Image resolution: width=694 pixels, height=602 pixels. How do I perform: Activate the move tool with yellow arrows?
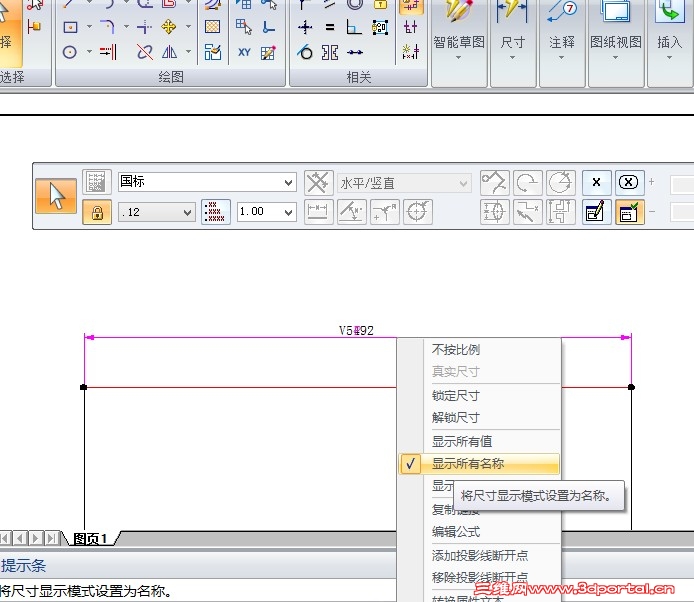(169, 27)
